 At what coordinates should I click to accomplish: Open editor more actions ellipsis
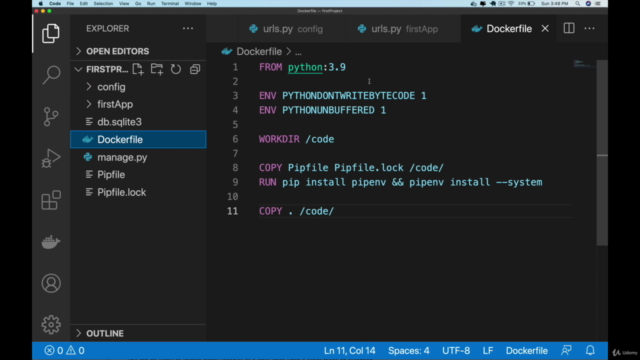[x=589, y=29]
